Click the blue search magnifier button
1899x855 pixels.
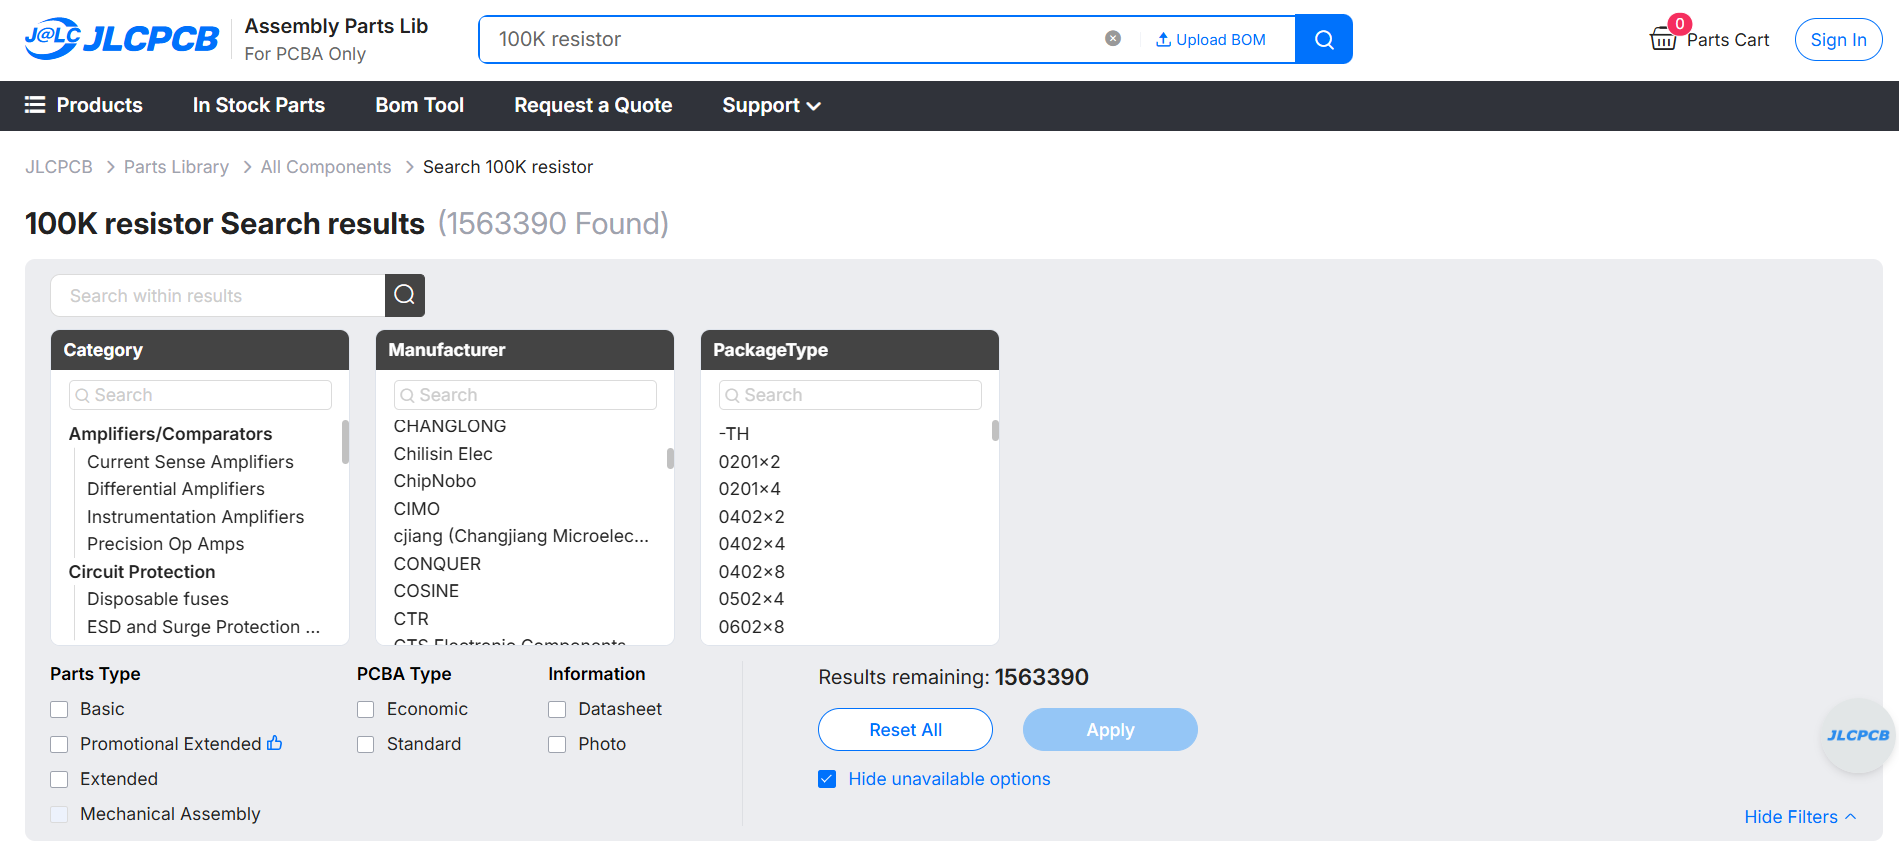(x=1324, y=39)
